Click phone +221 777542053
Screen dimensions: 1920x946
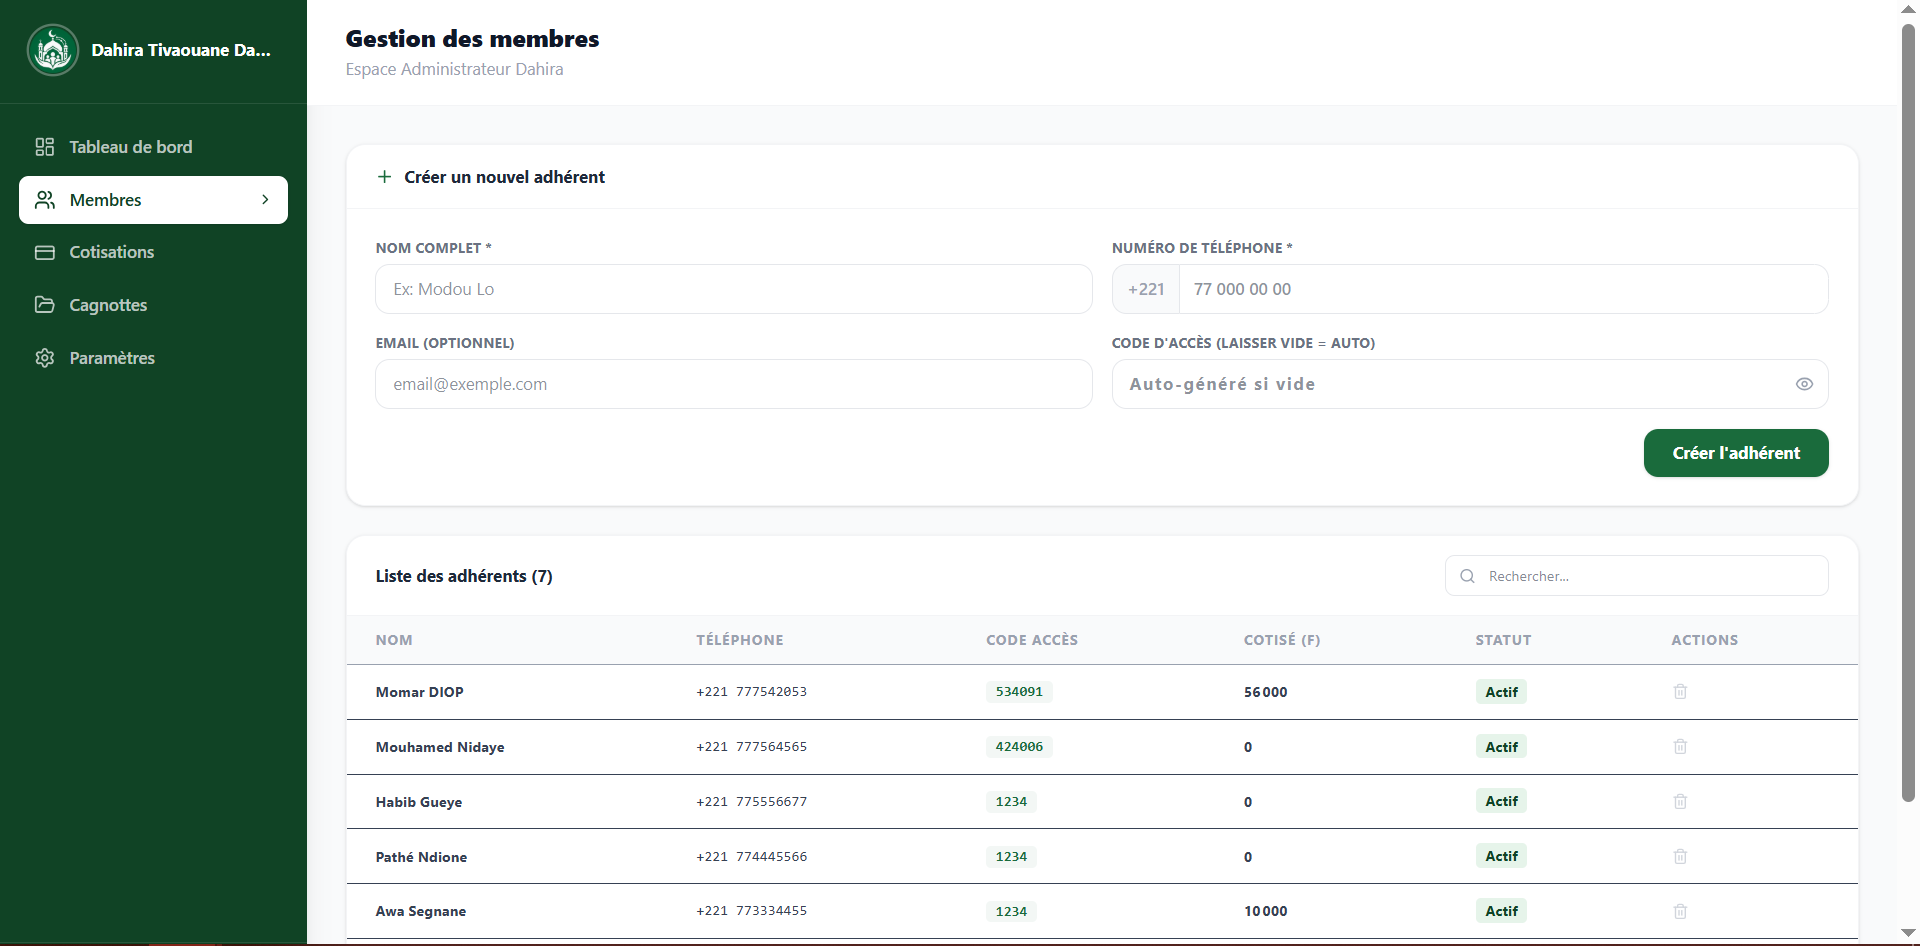pyautogui.click(x=752, y=692)
